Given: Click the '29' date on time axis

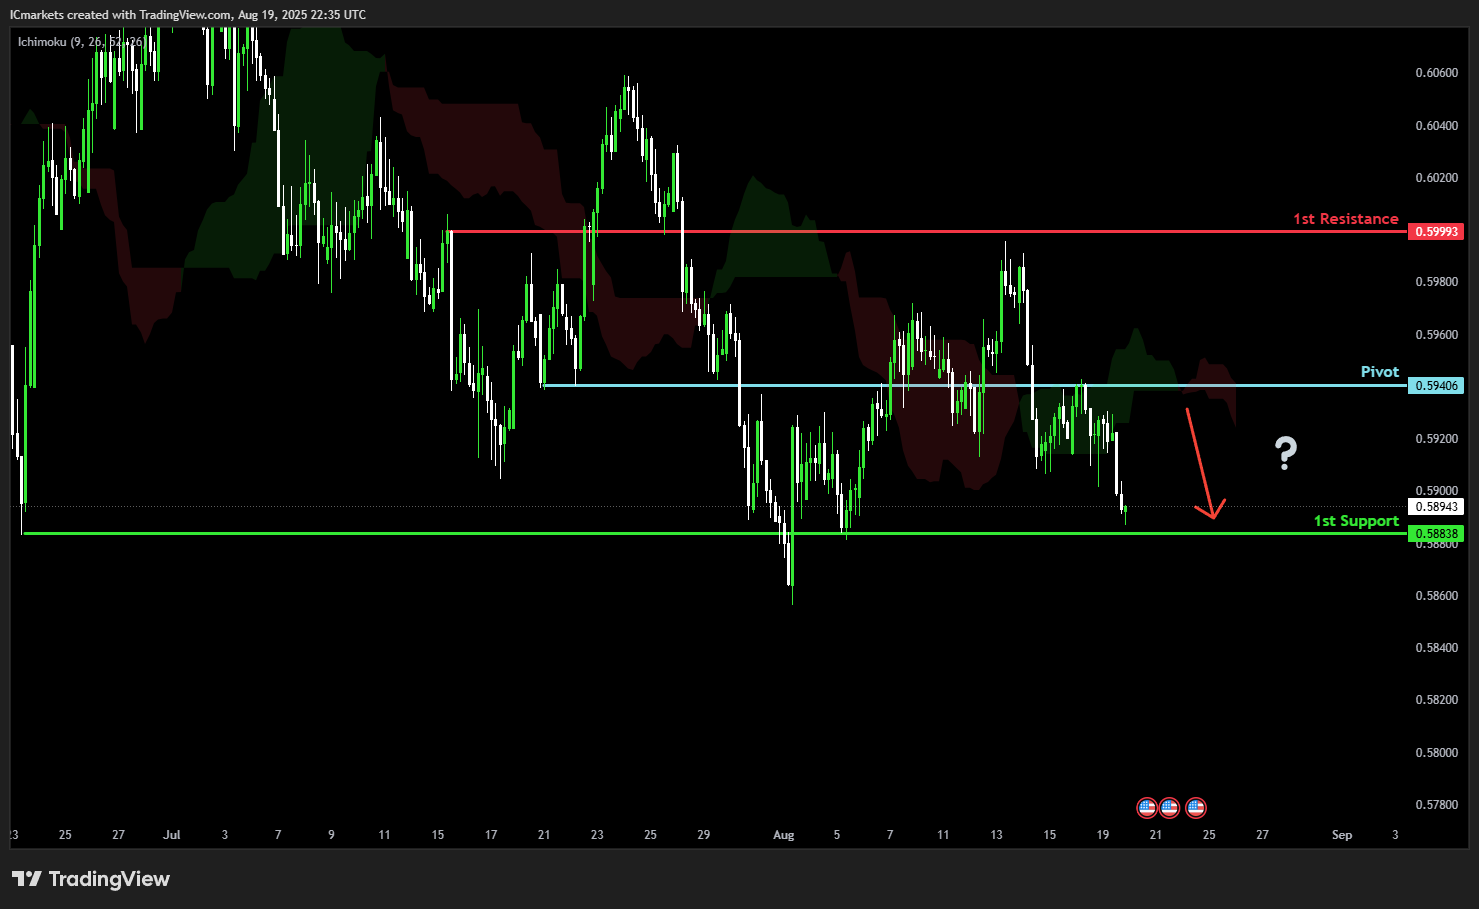Looking at the screenshot, I should point(704,835).
